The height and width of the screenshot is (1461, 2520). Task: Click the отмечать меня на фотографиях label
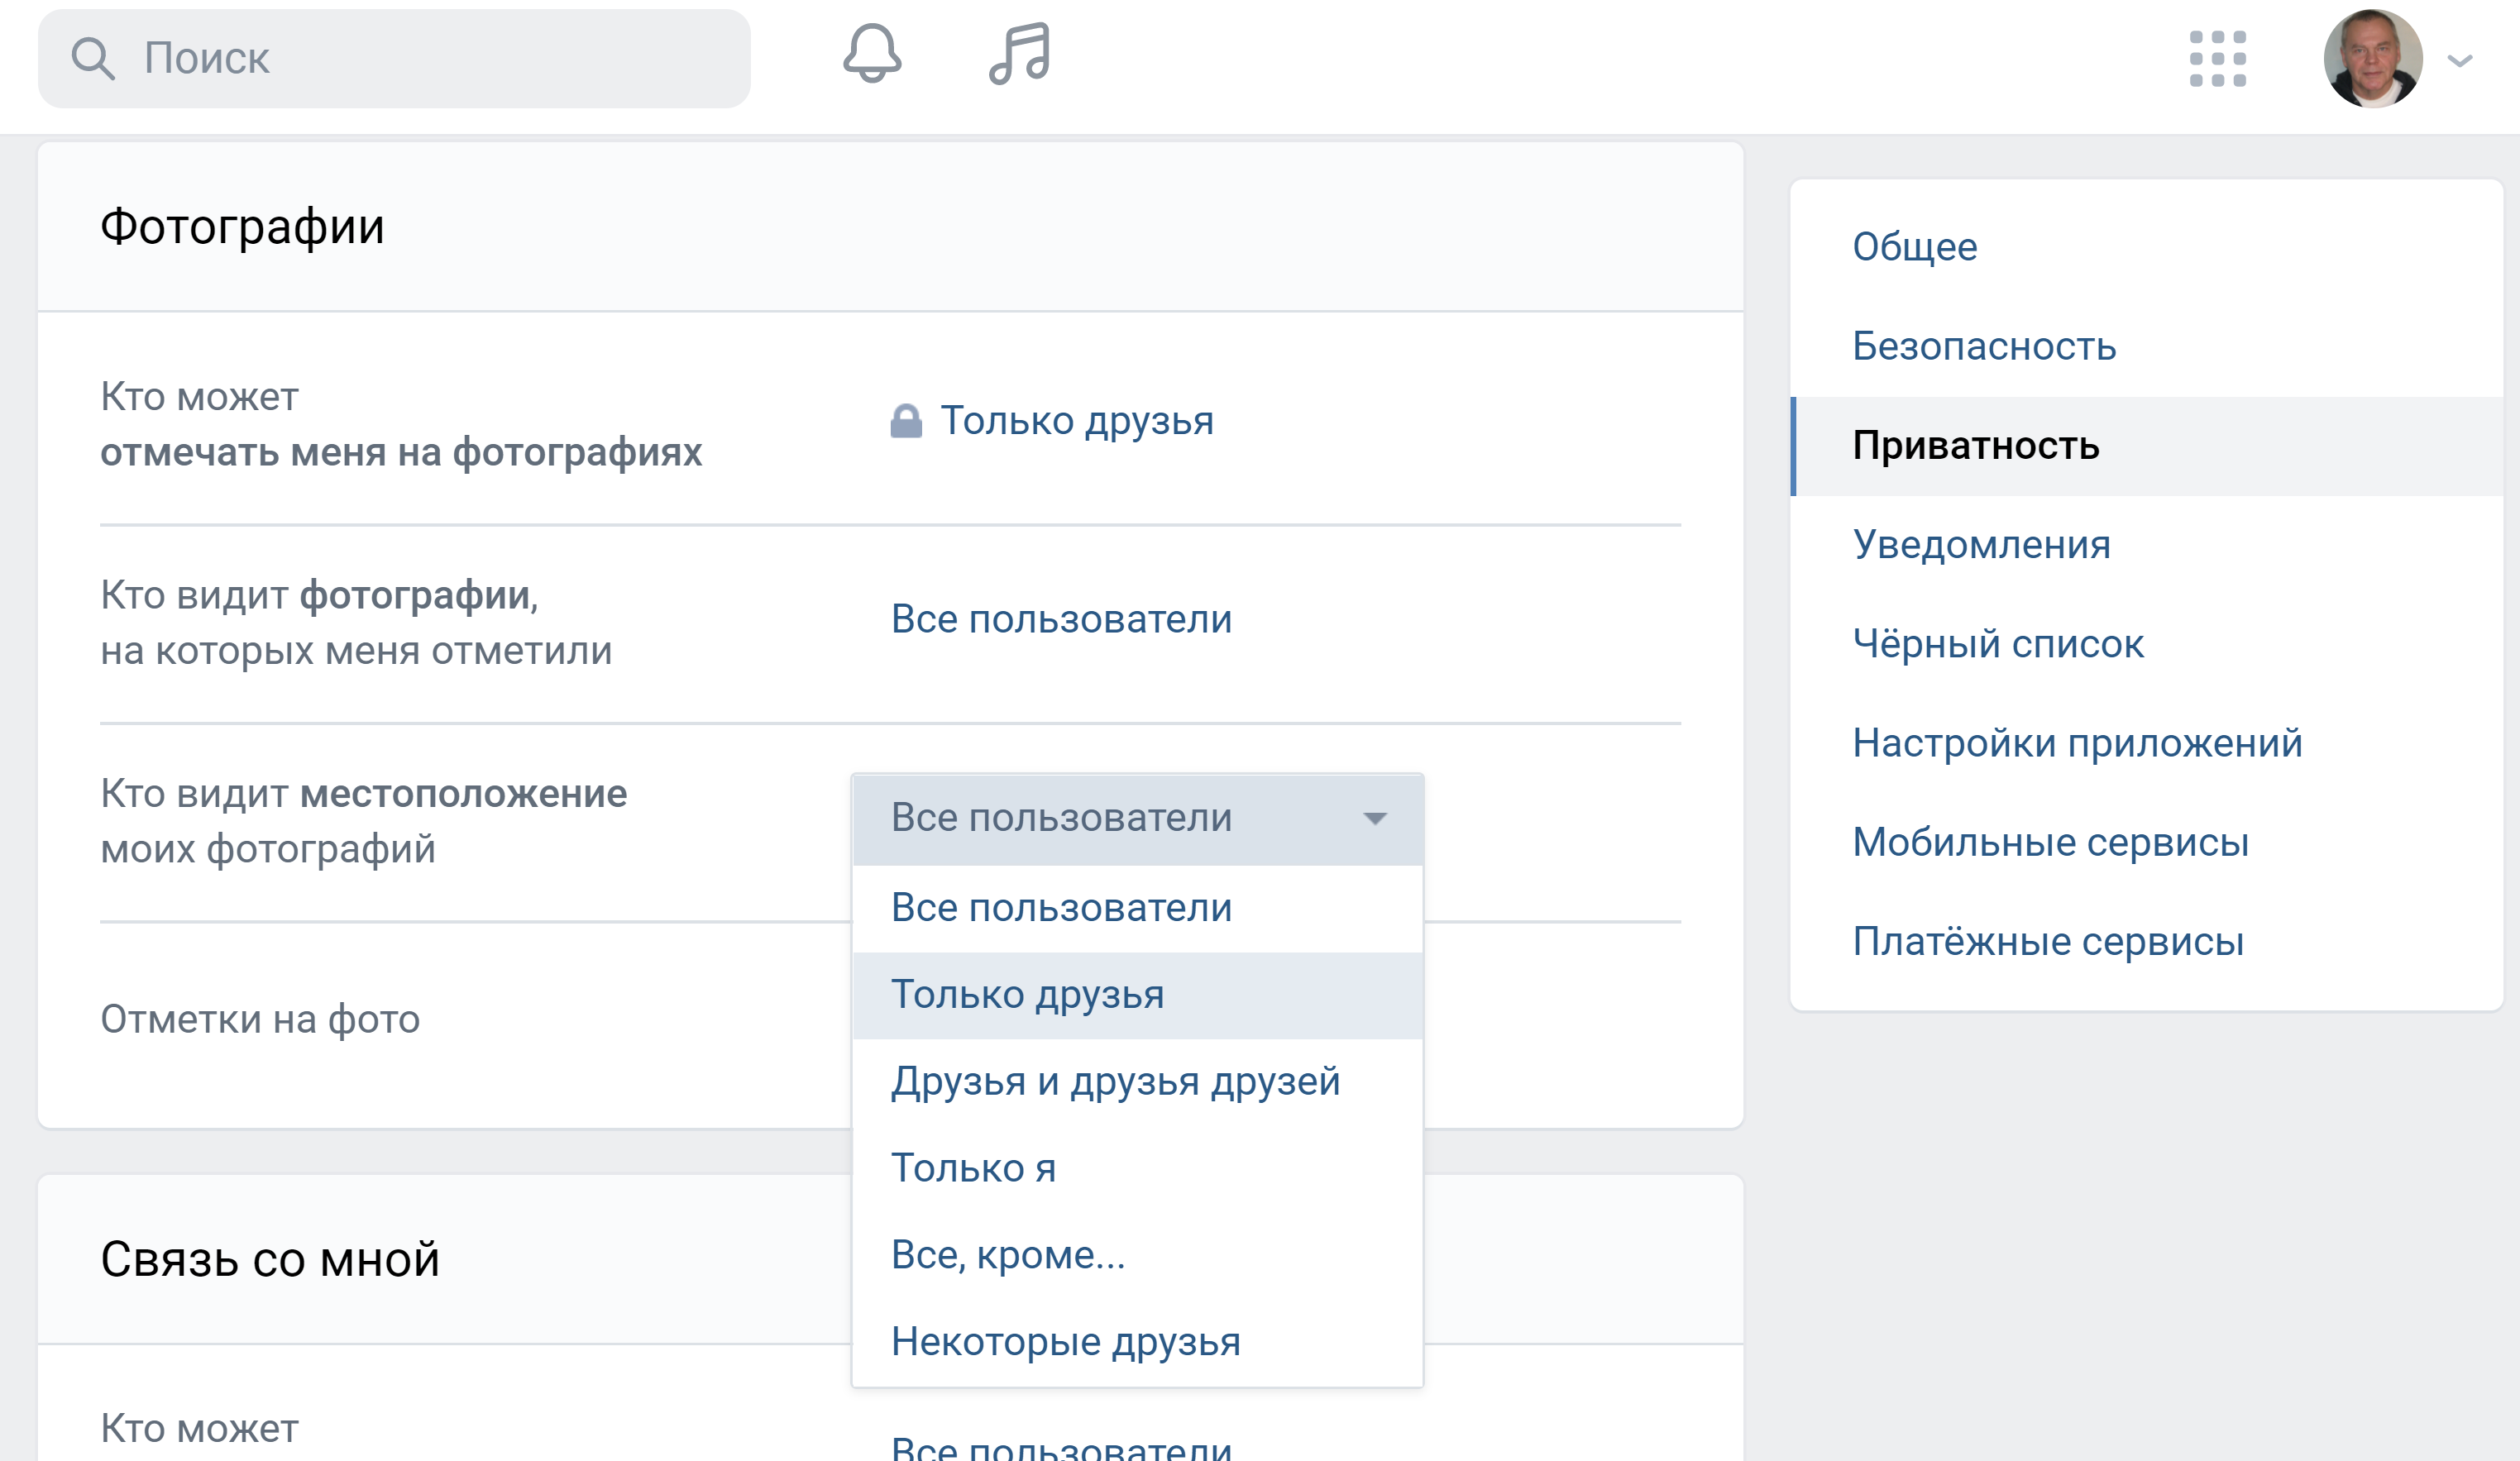(401, 453)
